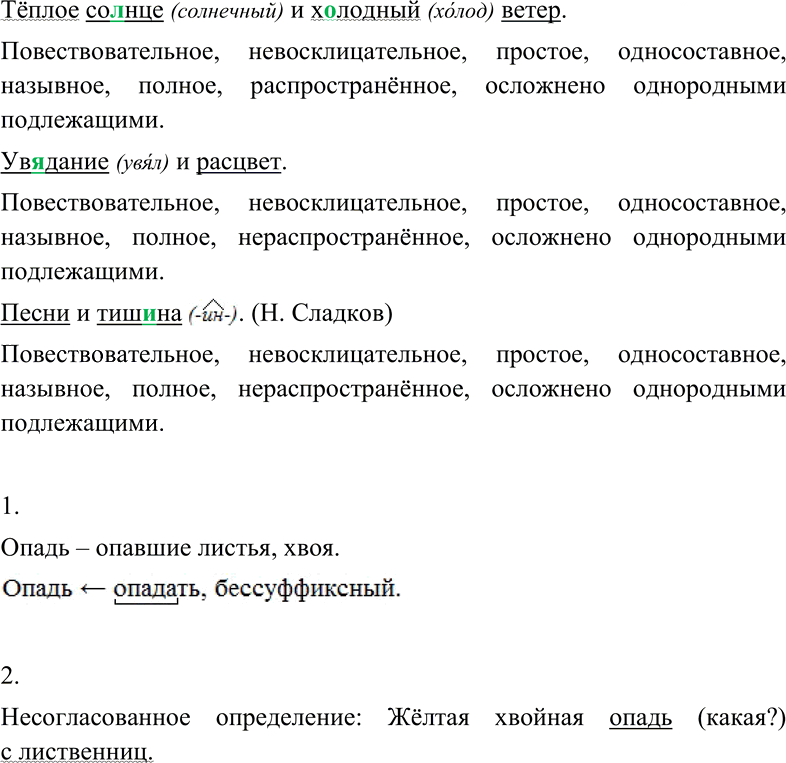Viewport: 786px width, 763px height.
Task: Click the suffix note '(-ин-)'
Action: (x=212, y=313)
